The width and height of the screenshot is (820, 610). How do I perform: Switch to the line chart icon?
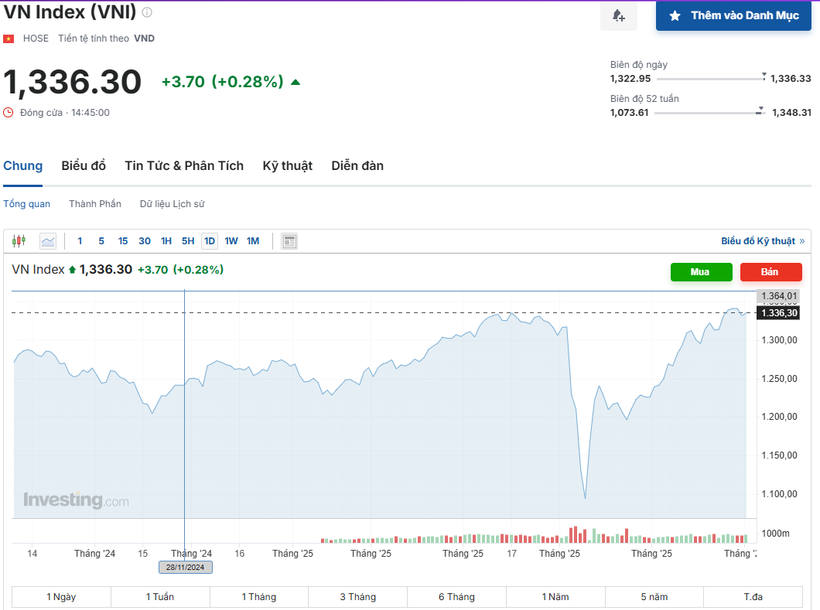coord(48,240)
